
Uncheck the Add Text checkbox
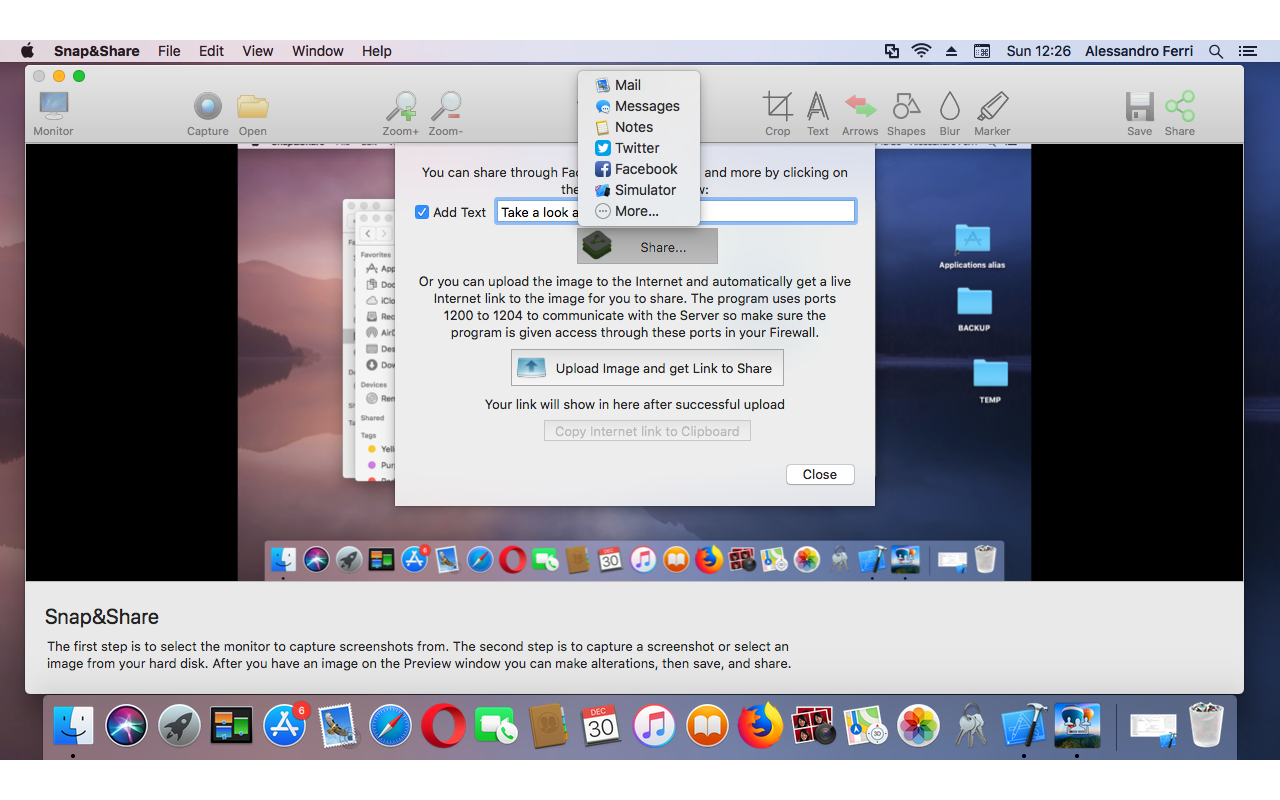(422, 212)
